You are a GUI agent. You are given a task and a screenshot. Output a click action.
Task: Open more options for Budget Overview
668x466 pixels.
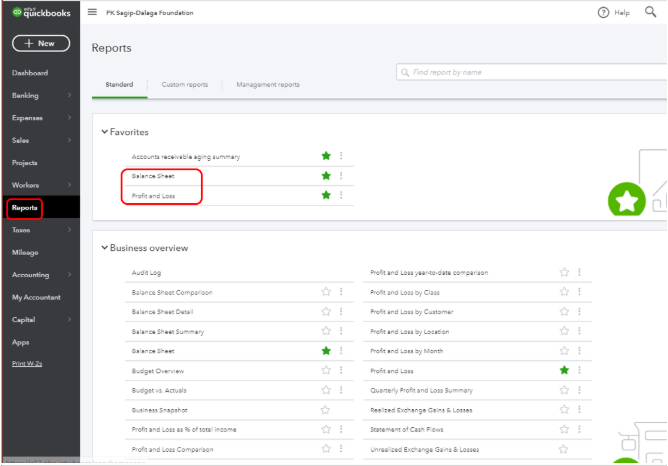tap(341, 371)
